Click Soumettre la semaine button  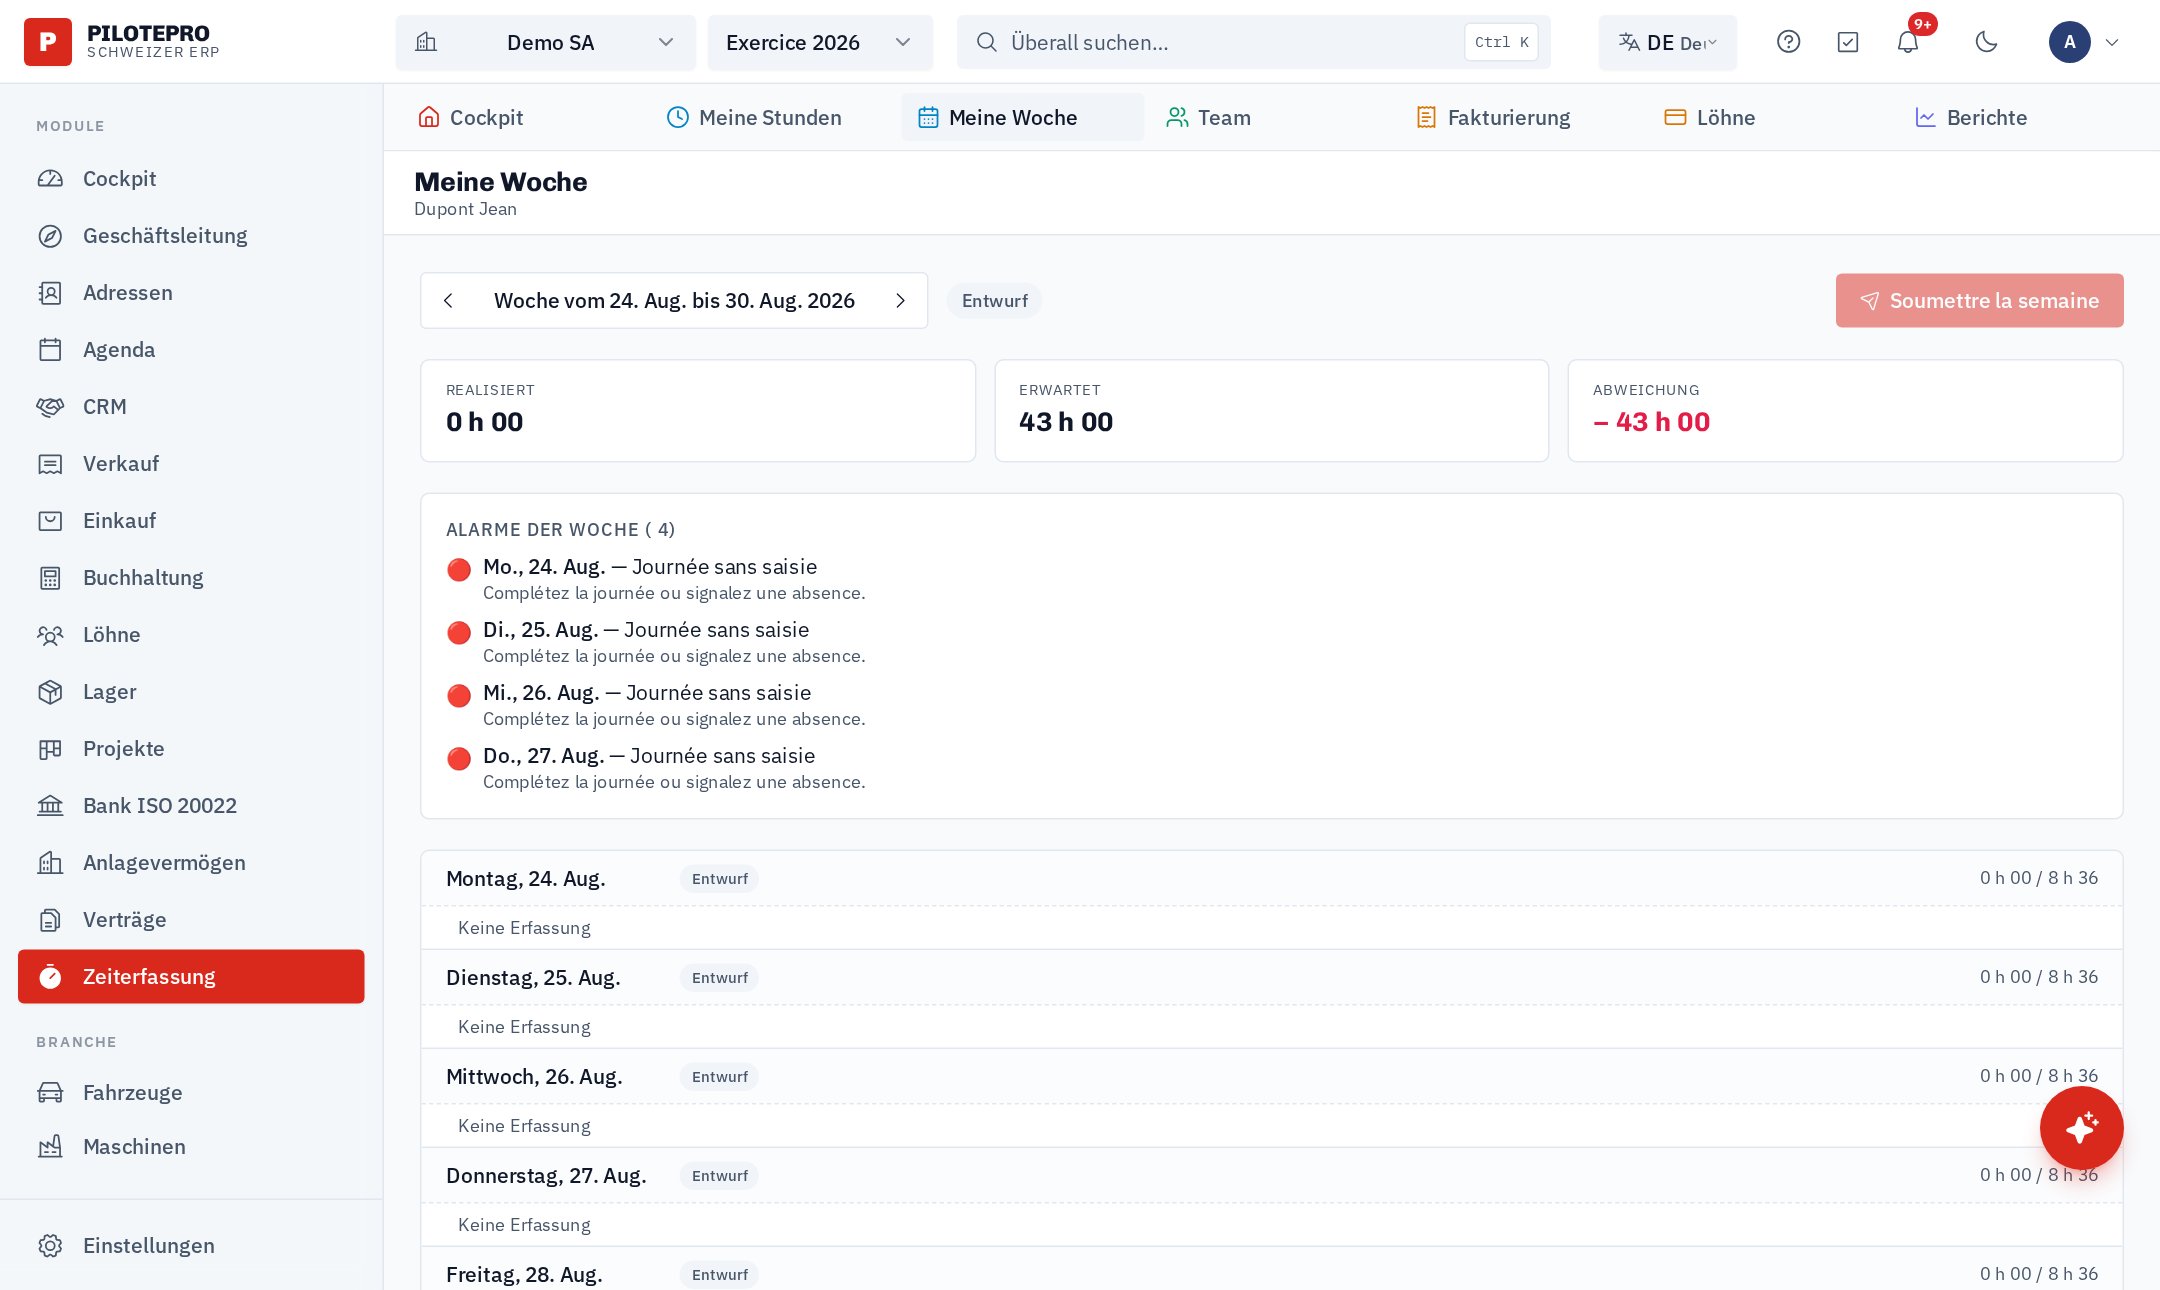1979,301
